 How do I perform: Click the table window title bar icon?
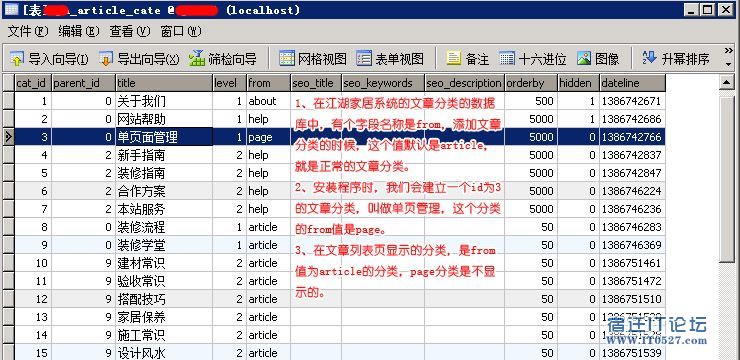11,9
